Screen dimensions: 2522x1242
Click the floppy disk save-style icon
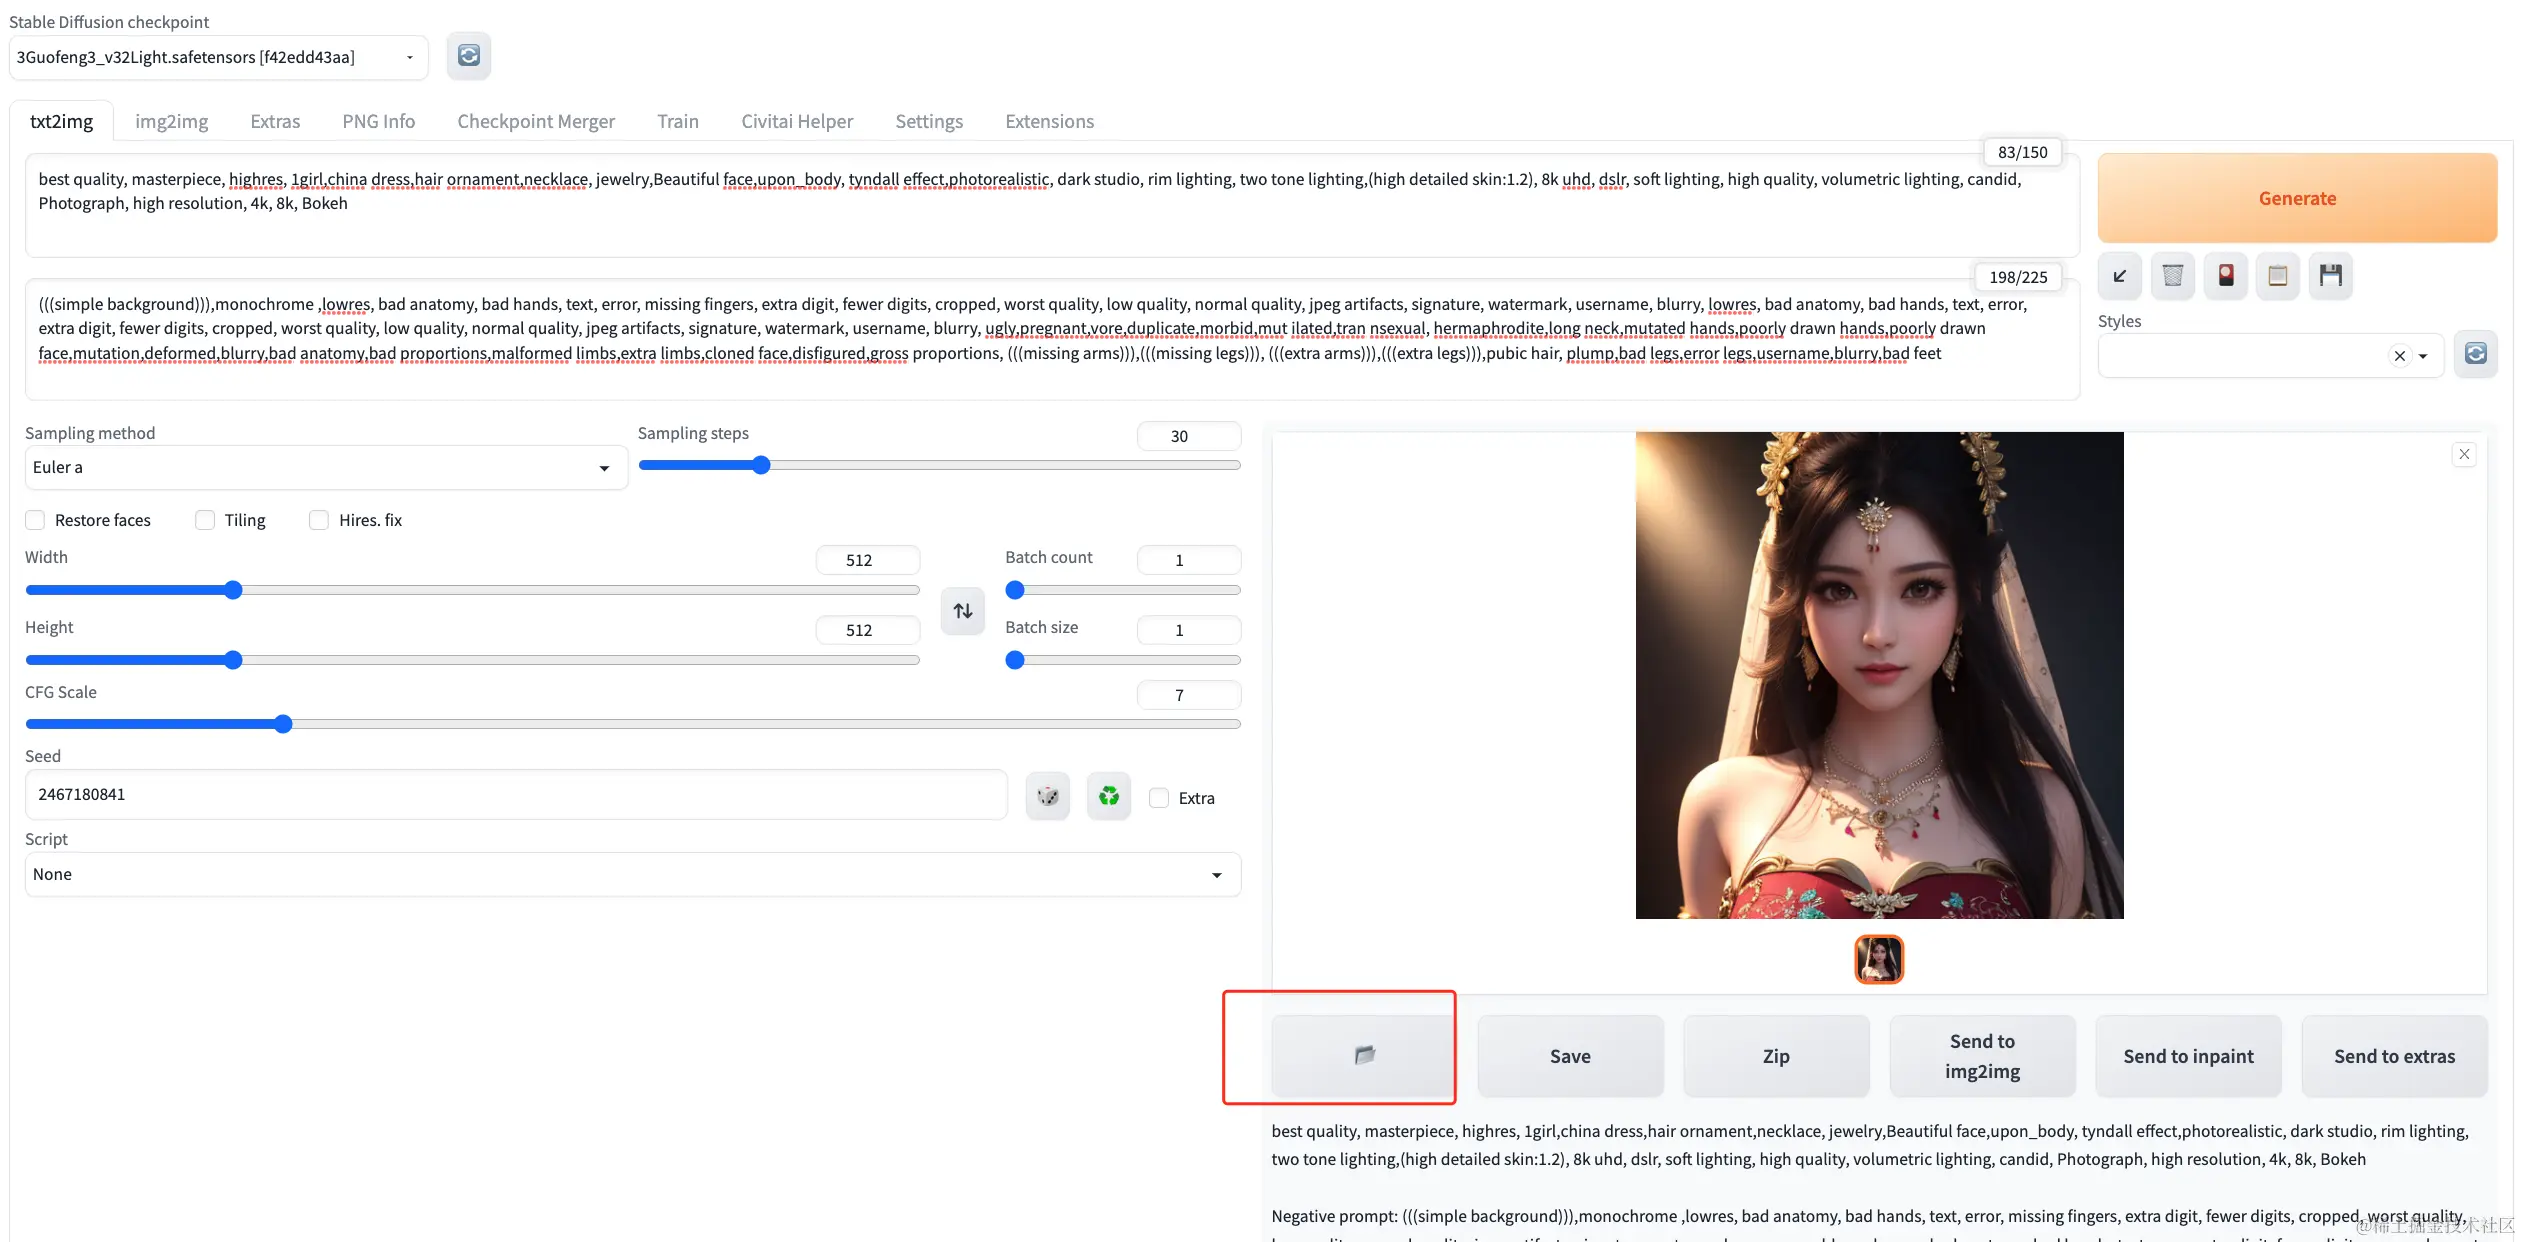2330,276
